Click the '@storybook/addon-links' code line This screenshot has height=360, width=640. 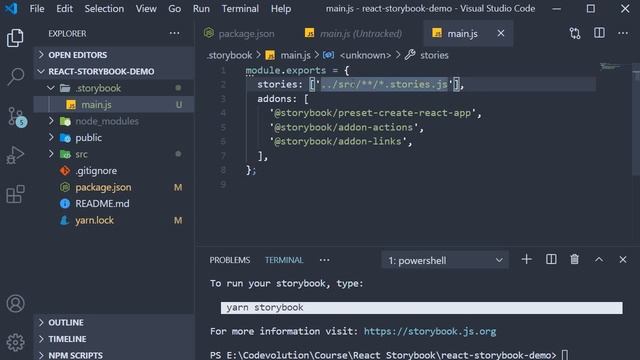pyautogui.click(x=341, y=142)
